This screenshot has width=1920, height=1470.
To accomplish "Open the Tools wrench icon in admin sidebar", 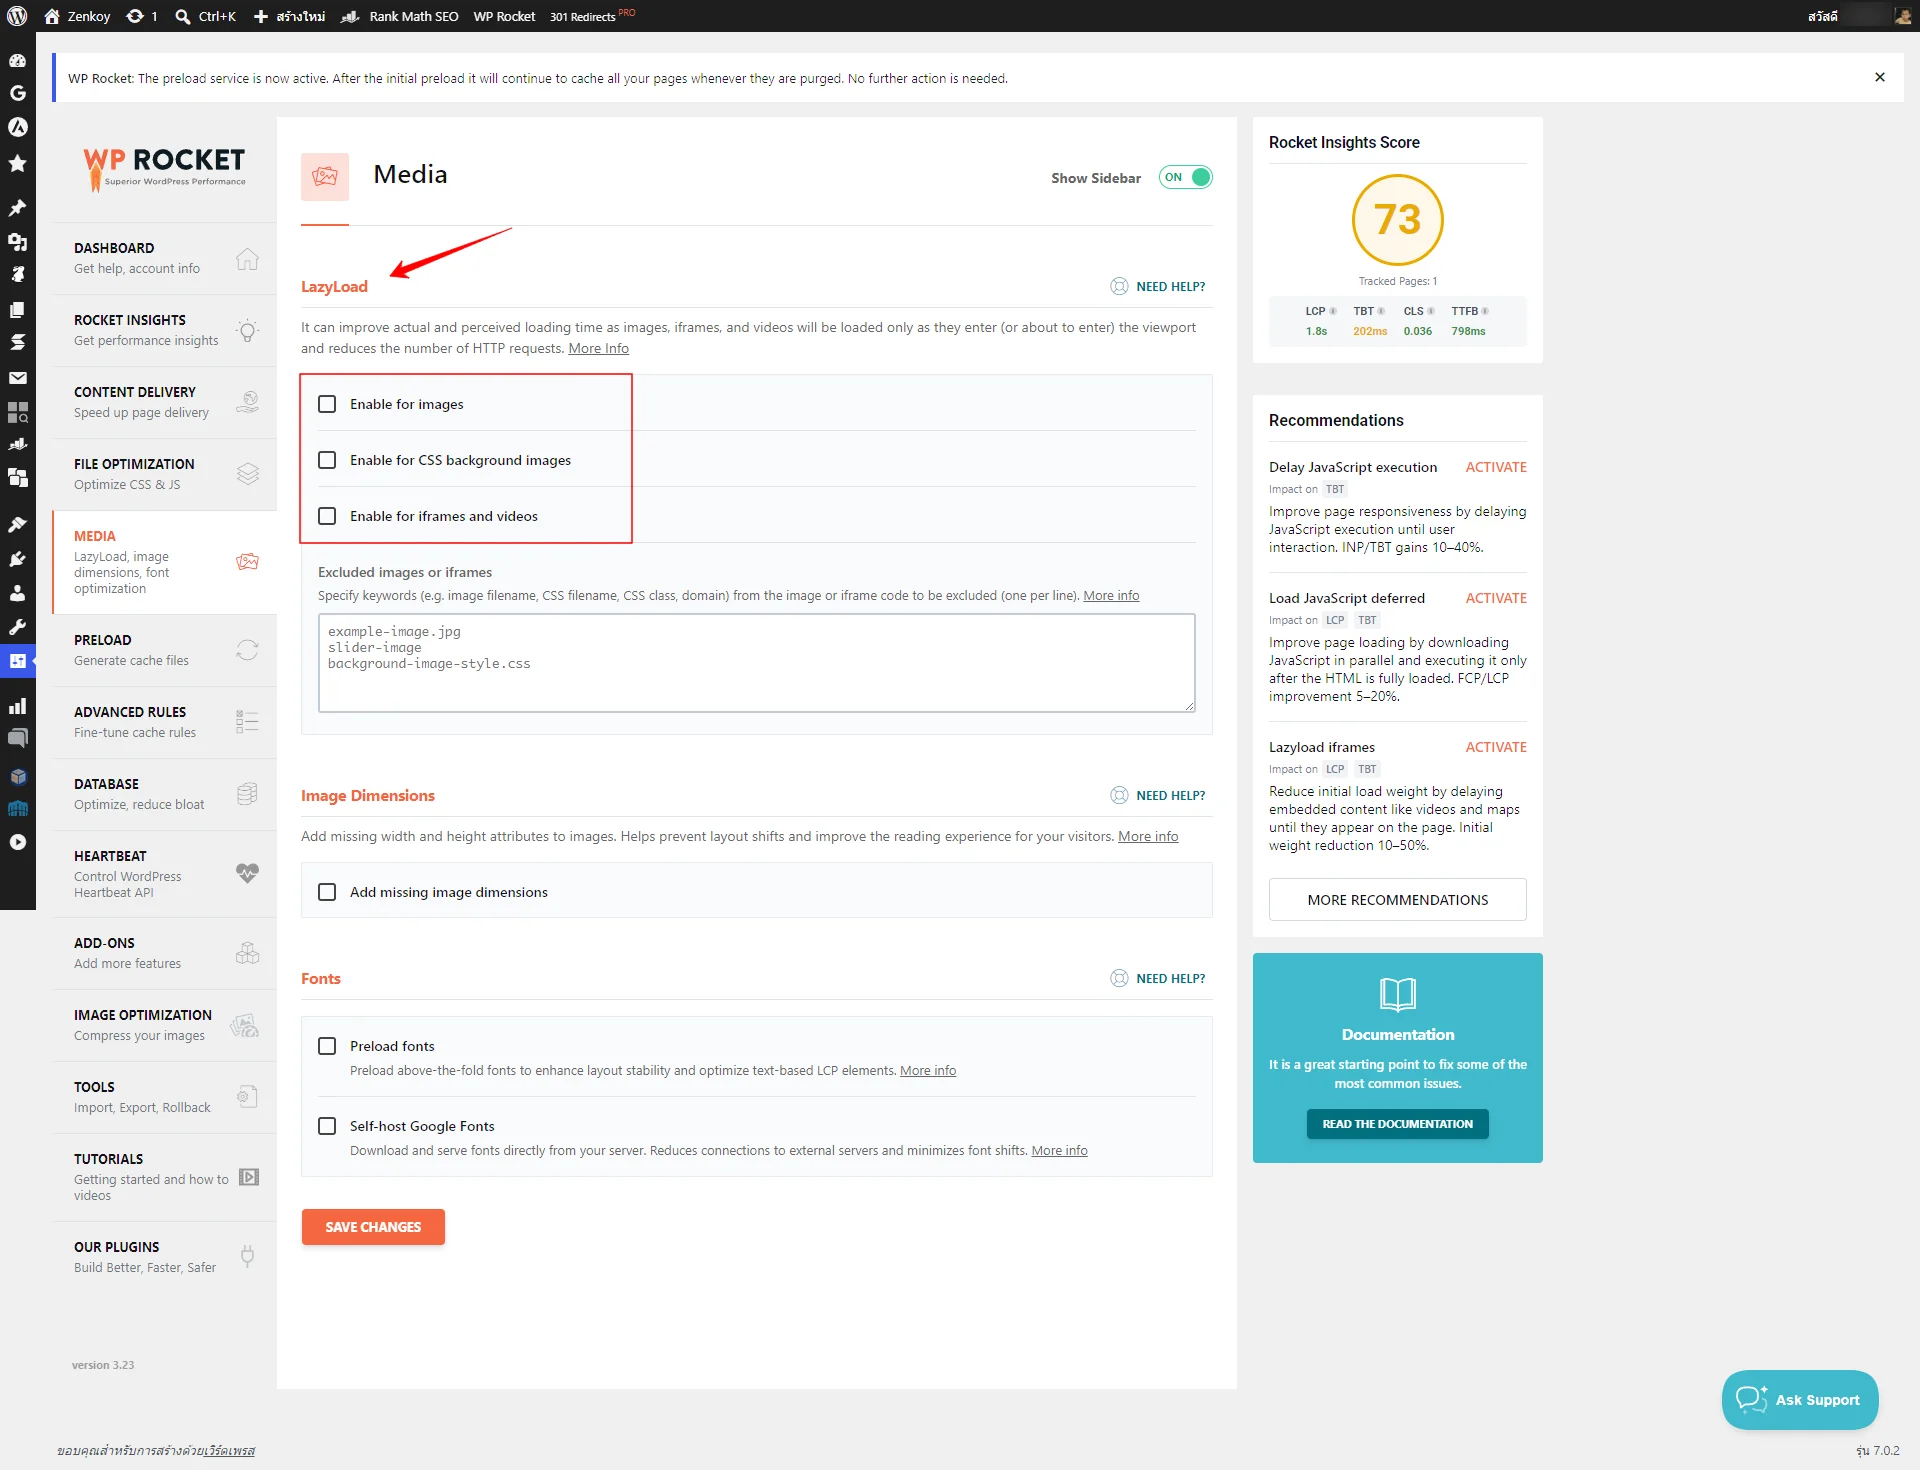I will click(x=17, y=627).
